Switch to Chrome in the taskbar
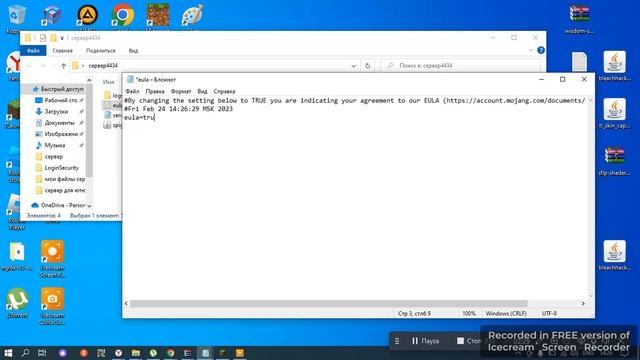Viewport: 640px width, 360px height. 171,353
